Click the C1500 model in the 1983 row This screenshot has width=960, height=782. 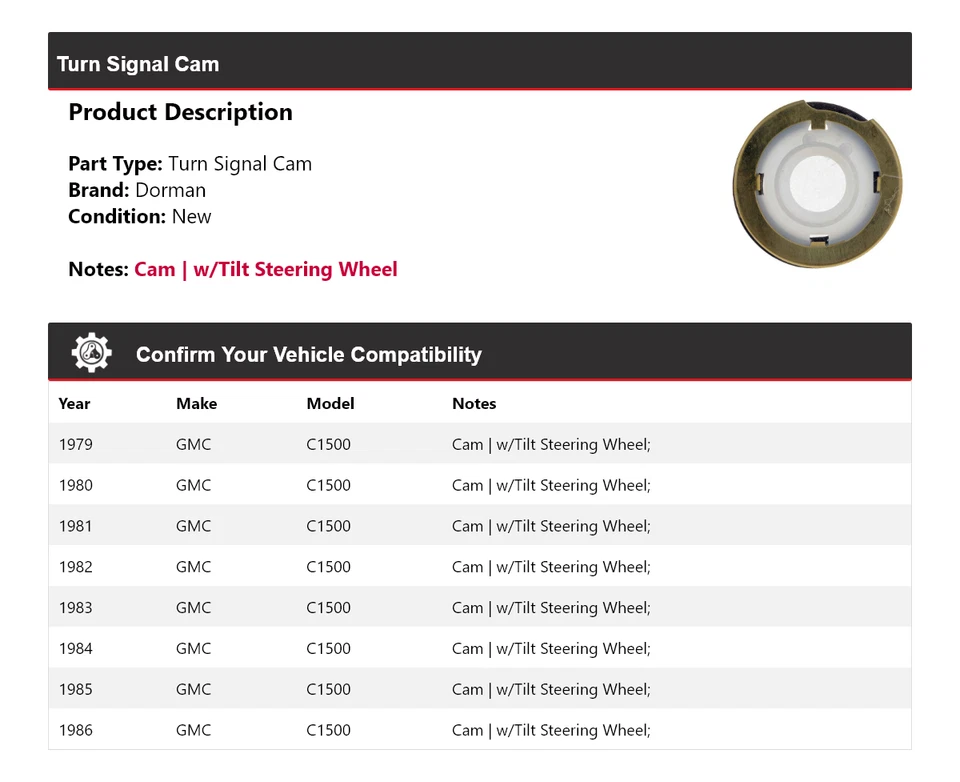point(329,607)
